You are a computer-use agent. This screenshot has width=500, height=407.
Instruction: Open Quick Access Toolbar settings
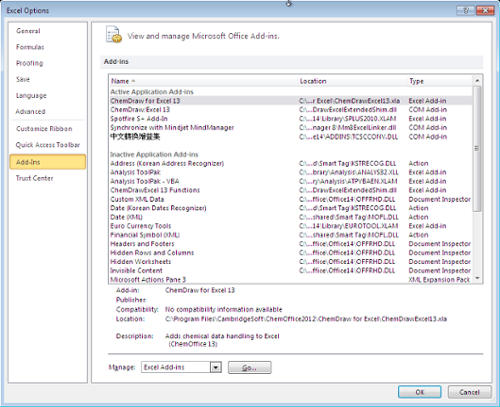[x=48, y=145]
